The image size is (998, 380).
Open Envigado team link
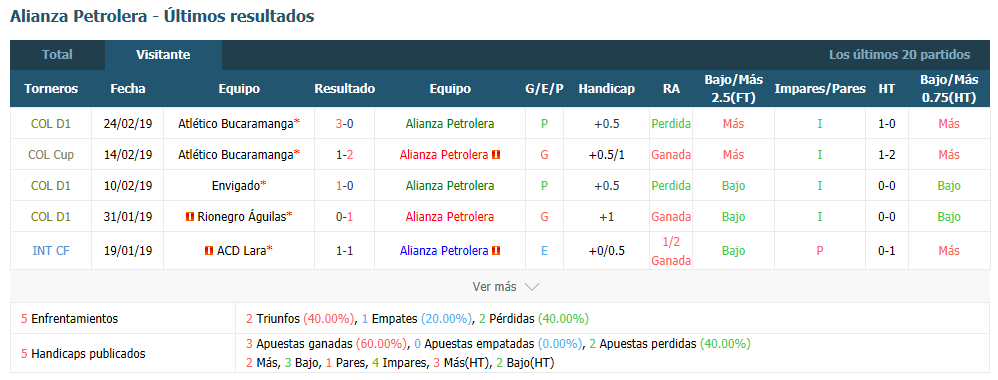click(235, 186)
